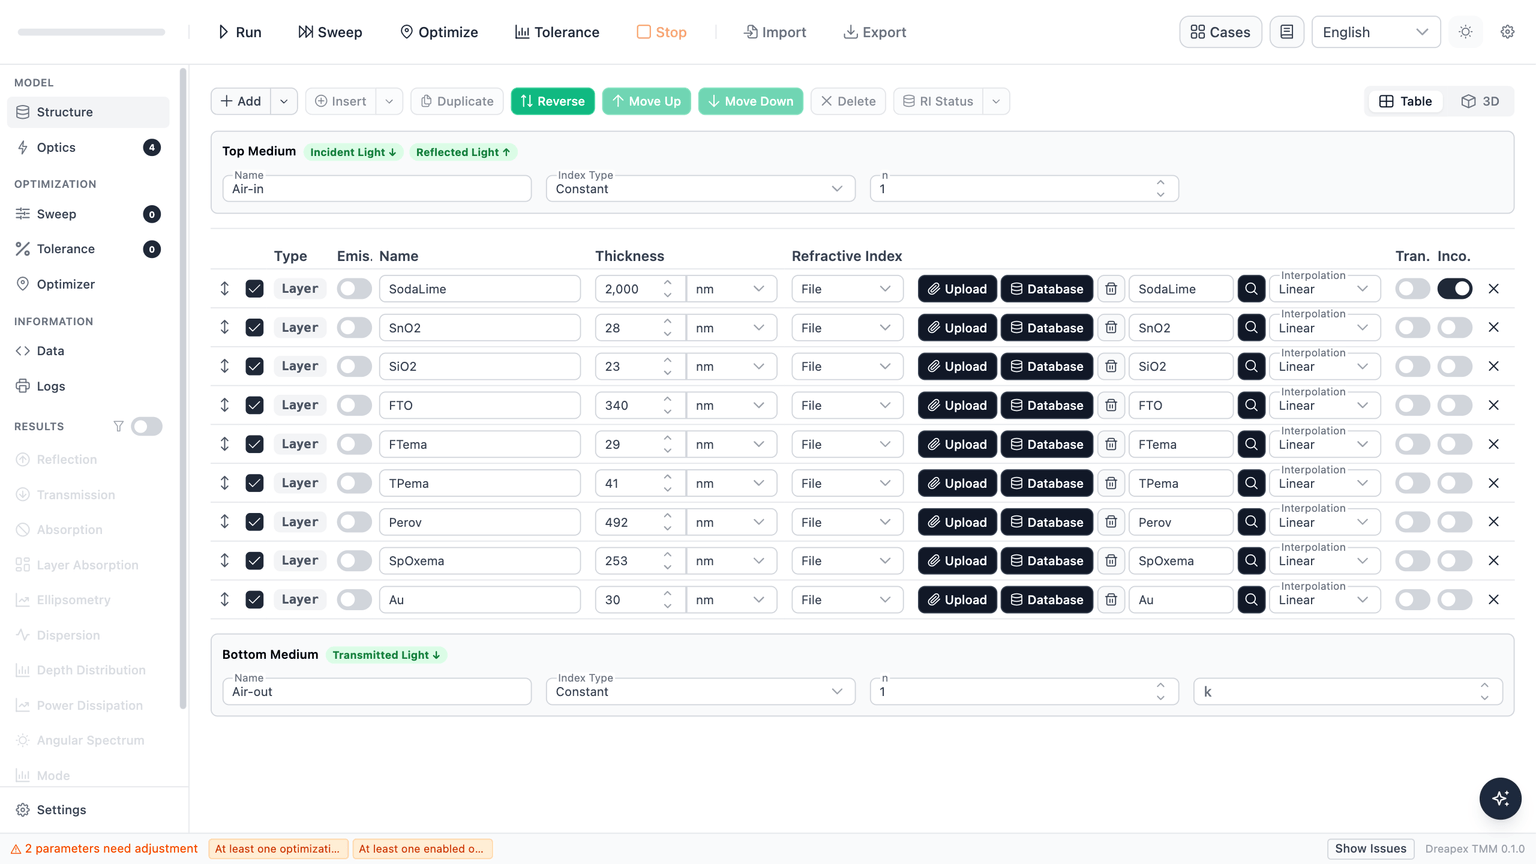1536x864 pixels.
Task: Click the drag reorder handle of the Perov row
Action: pos(225,522)
